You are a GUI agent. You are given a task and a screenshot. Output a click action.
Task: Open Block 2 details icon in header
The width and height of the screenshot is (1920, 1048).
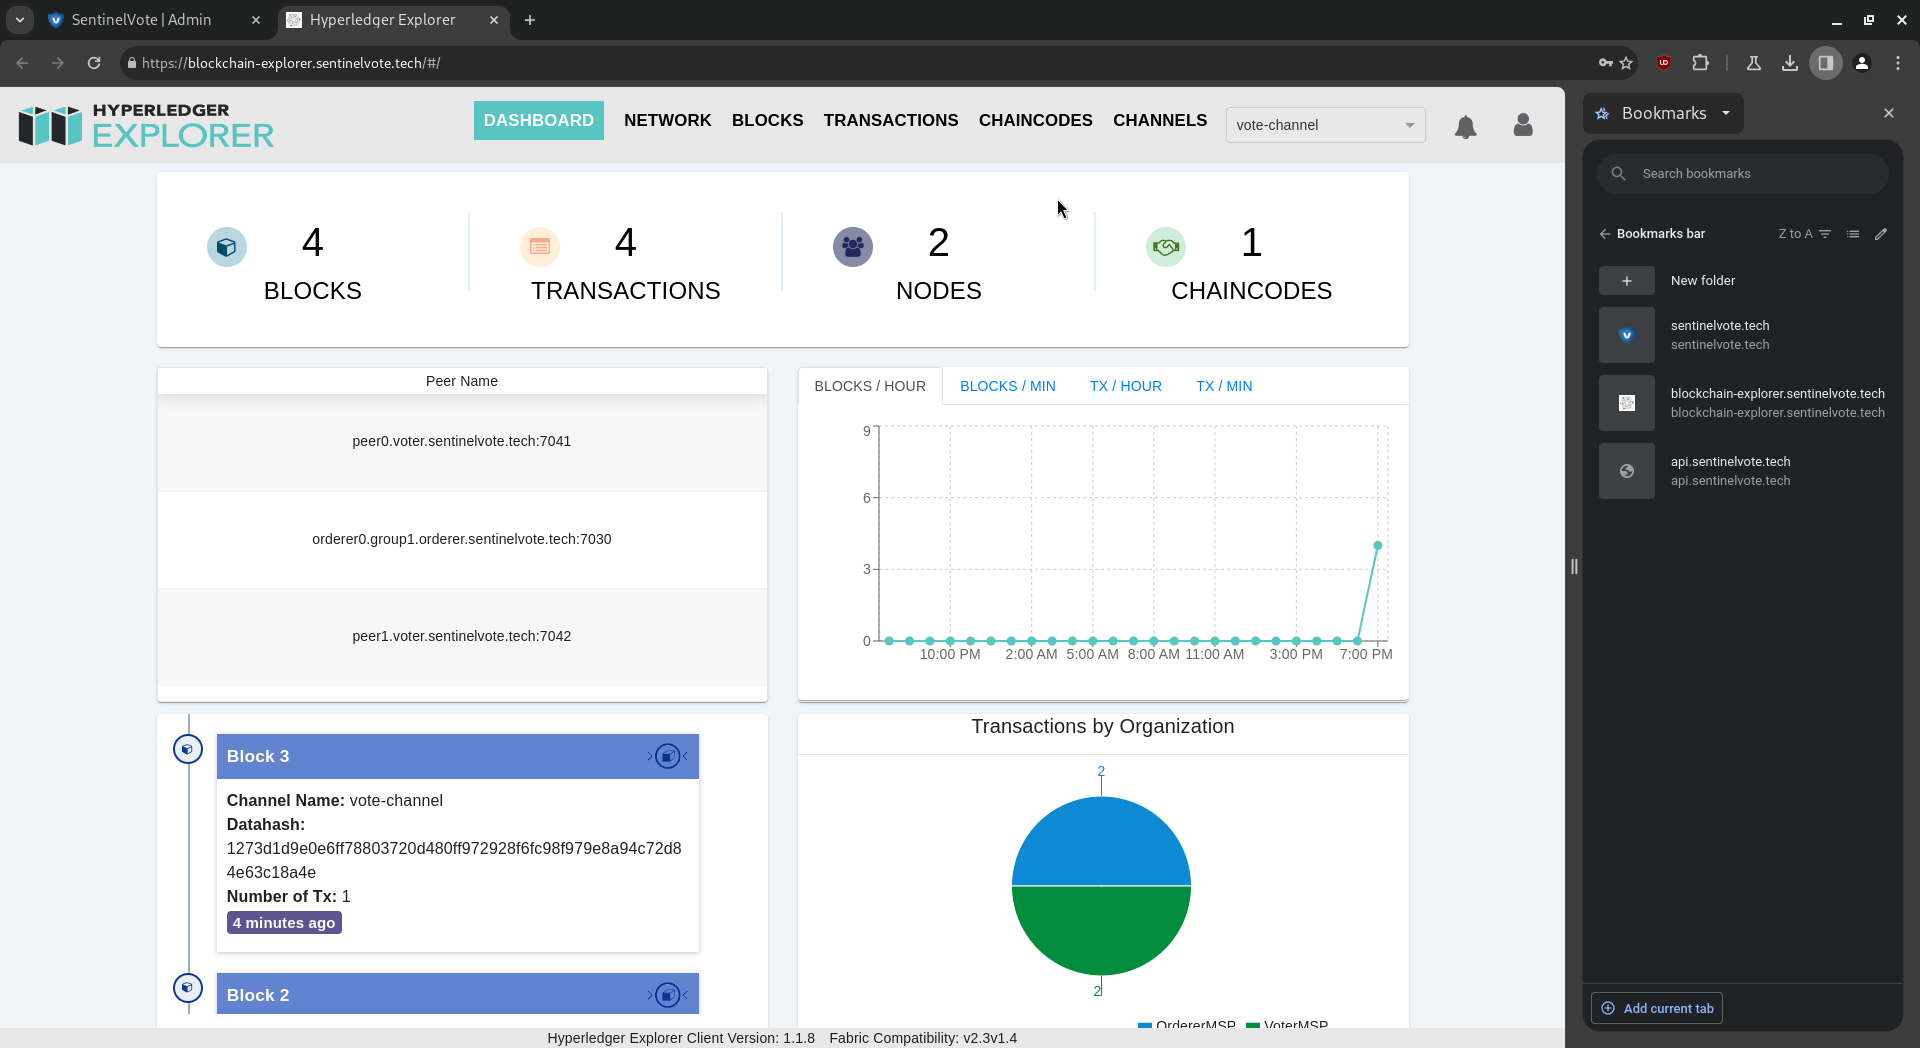click(x=668, y=995)
